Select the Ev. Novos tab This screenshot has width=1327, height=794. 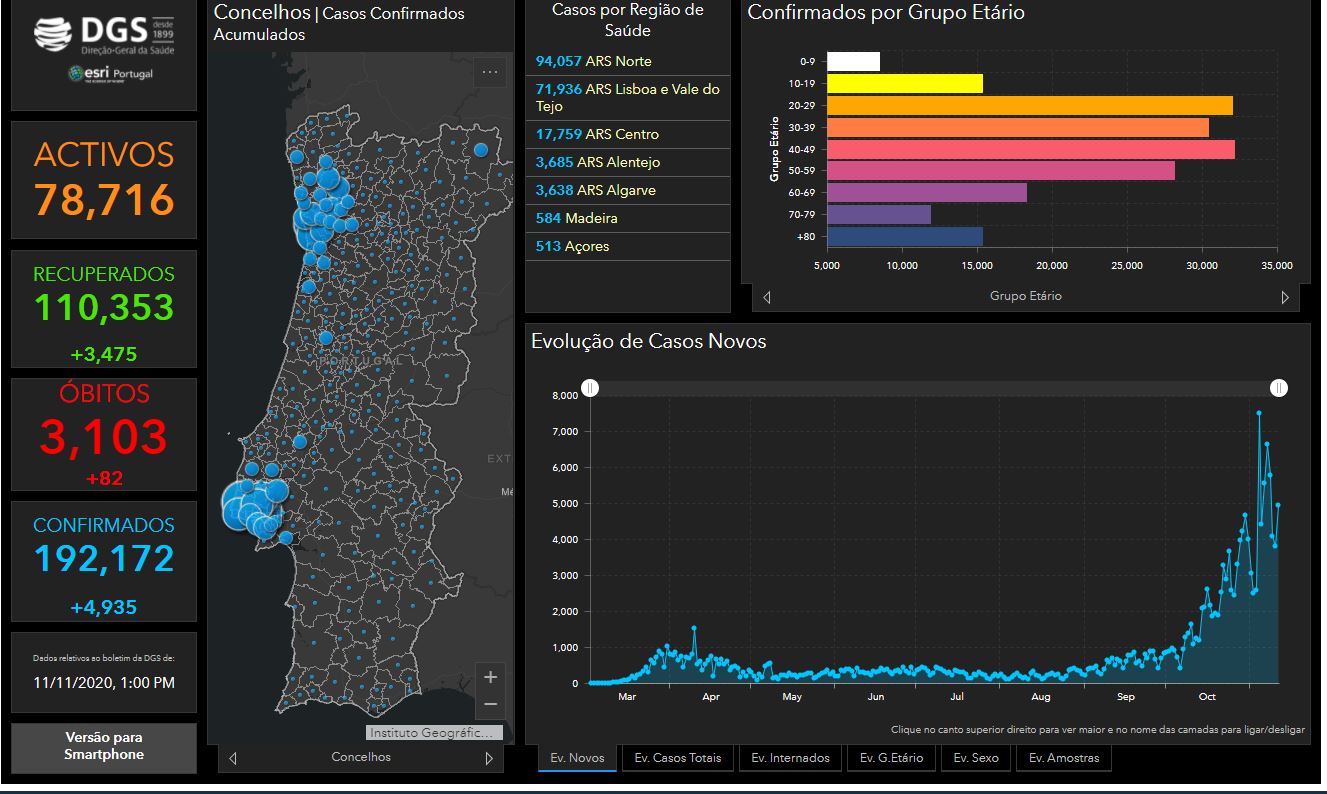coord(578,758)
